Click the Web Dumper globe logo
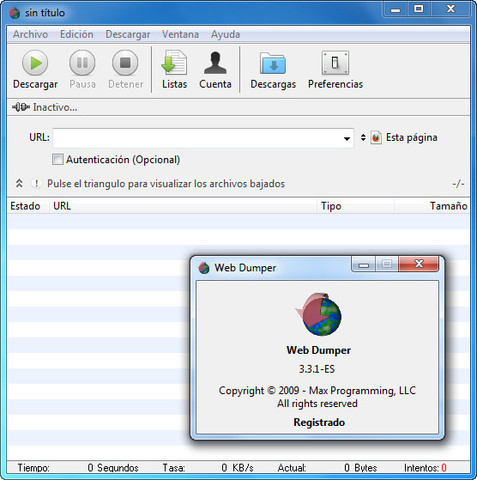477x480 pixels. tap(319, 314)
